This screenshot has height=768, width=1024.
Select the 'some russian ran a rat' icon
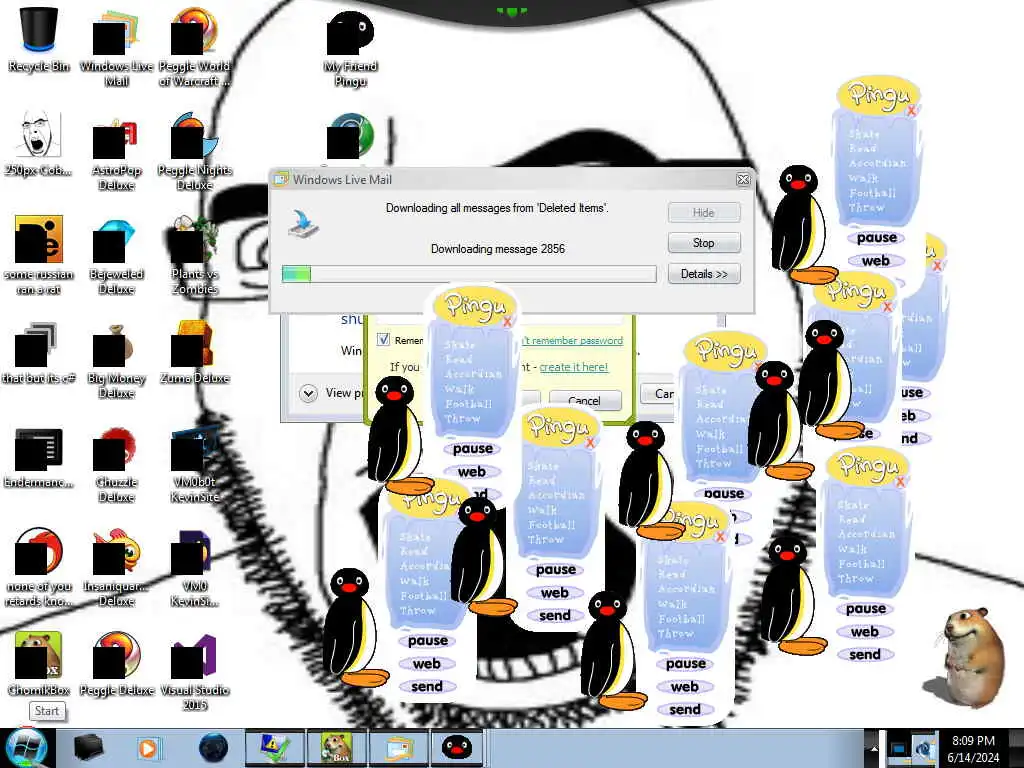pyautogui.click(x=39, y=255)
